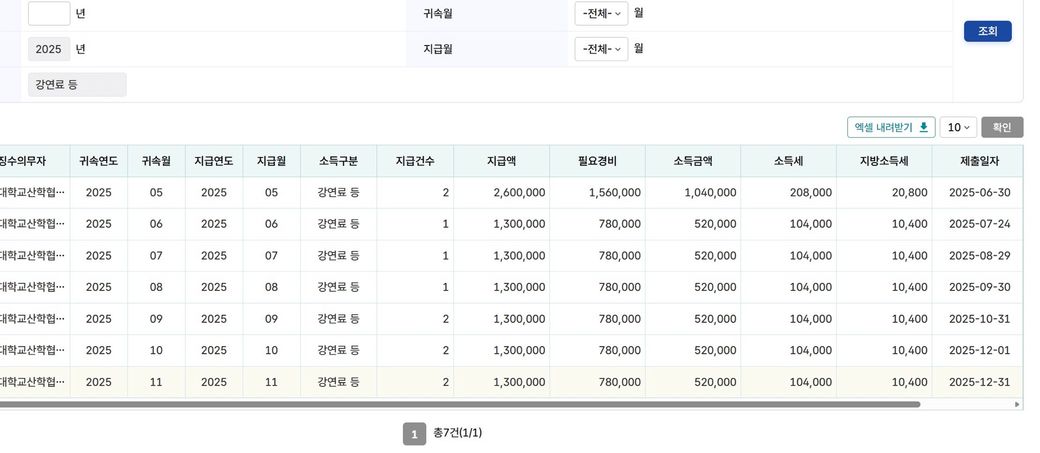Click page number 1 in pagination
Viewport: 1040px width, 453px height.
coord(414,433)
